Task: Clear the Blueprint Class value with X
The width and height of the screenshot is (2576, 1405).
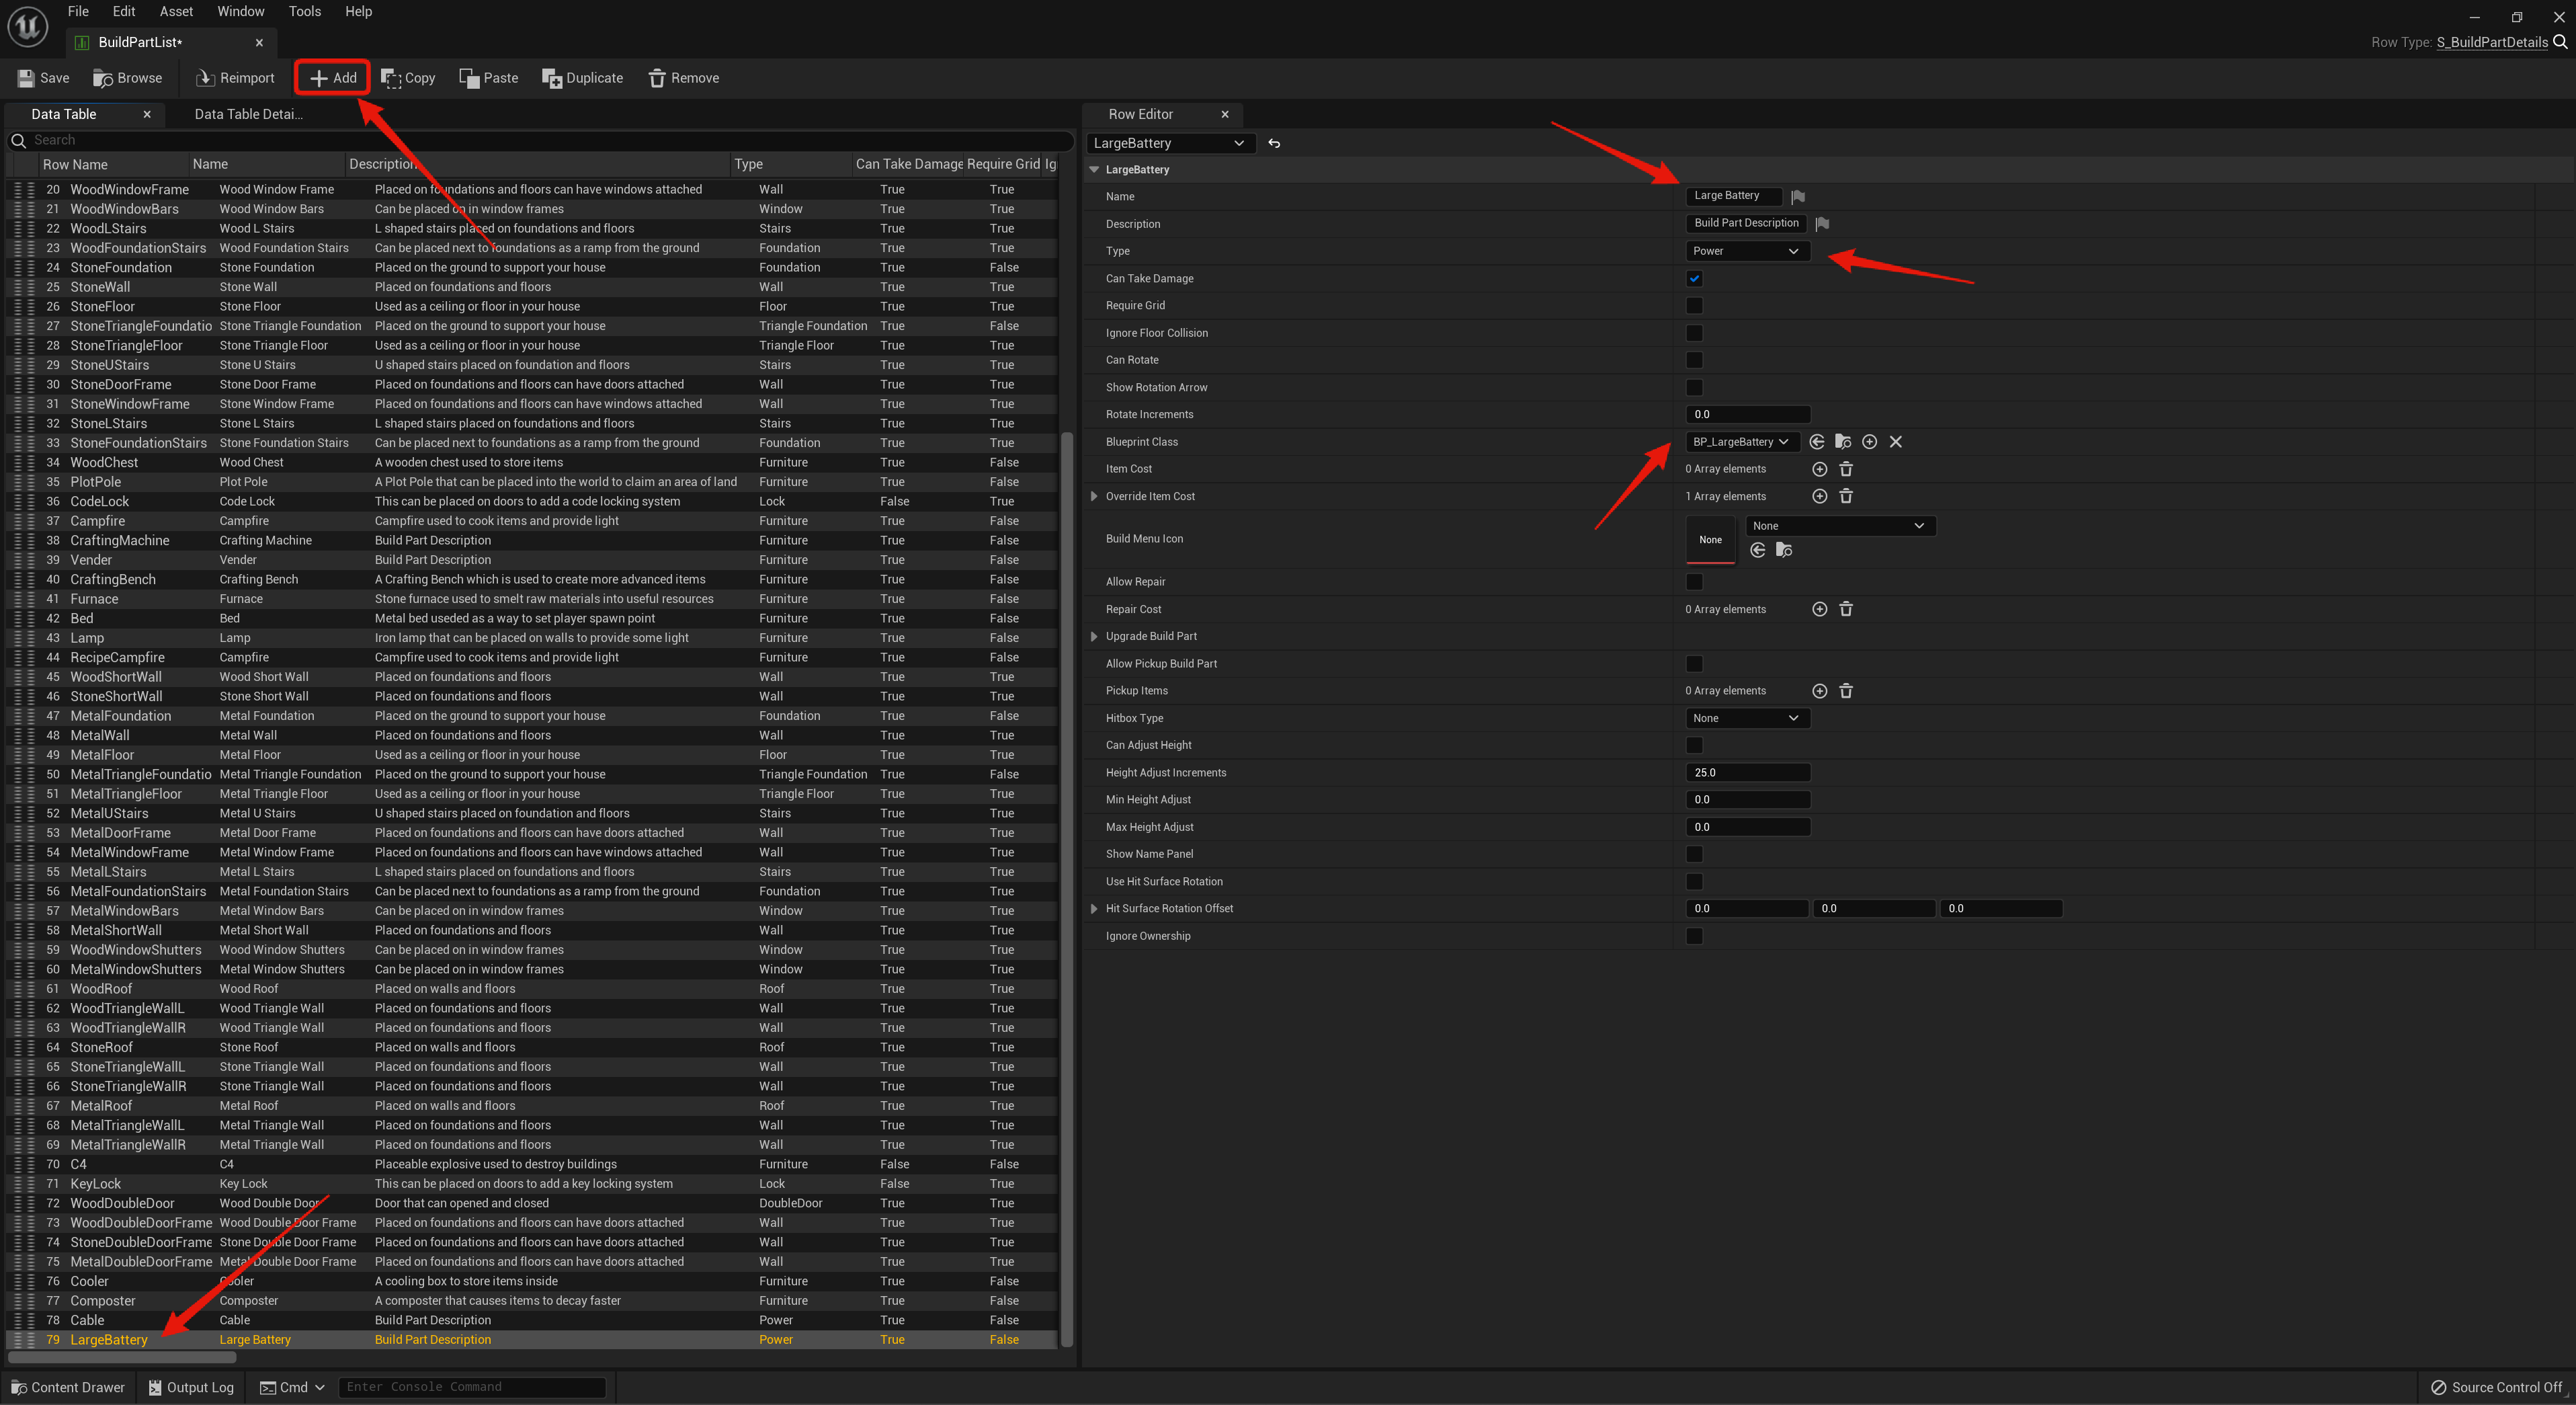Action: coord(1895,442)
